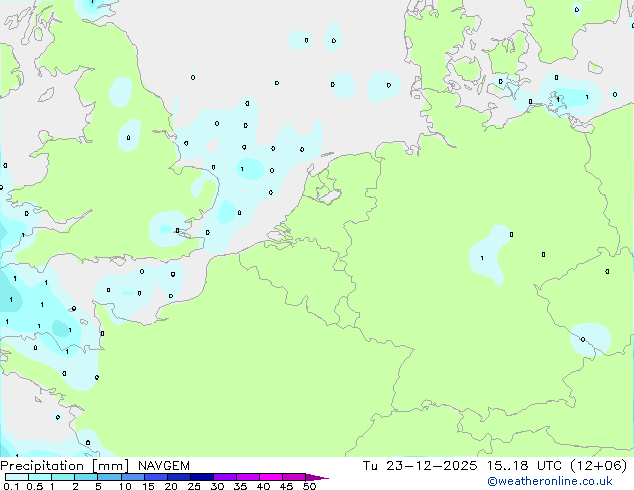Click the 'Tu 23-12-2025' date text
The width and height of the screenshot is (634, 490).
(420, 466)
